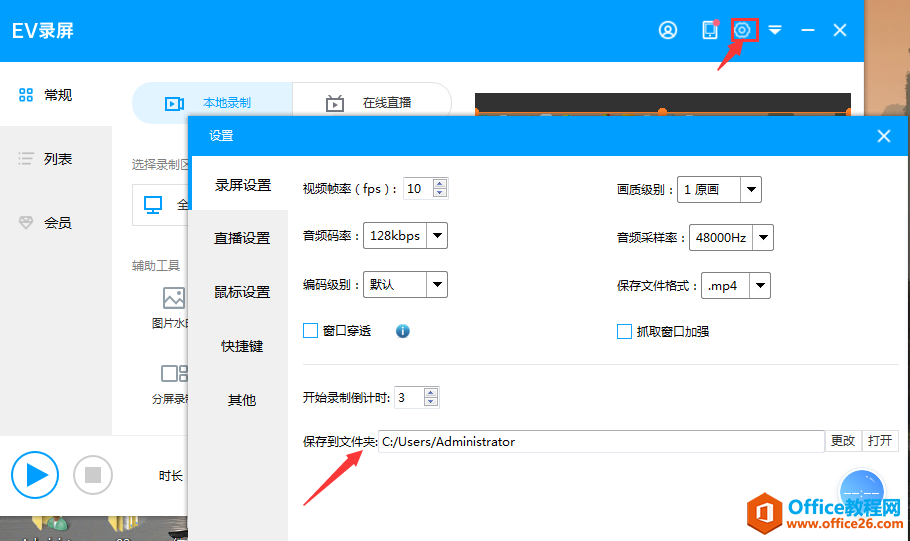Select the 列表 sidebar item

[45, 158]
